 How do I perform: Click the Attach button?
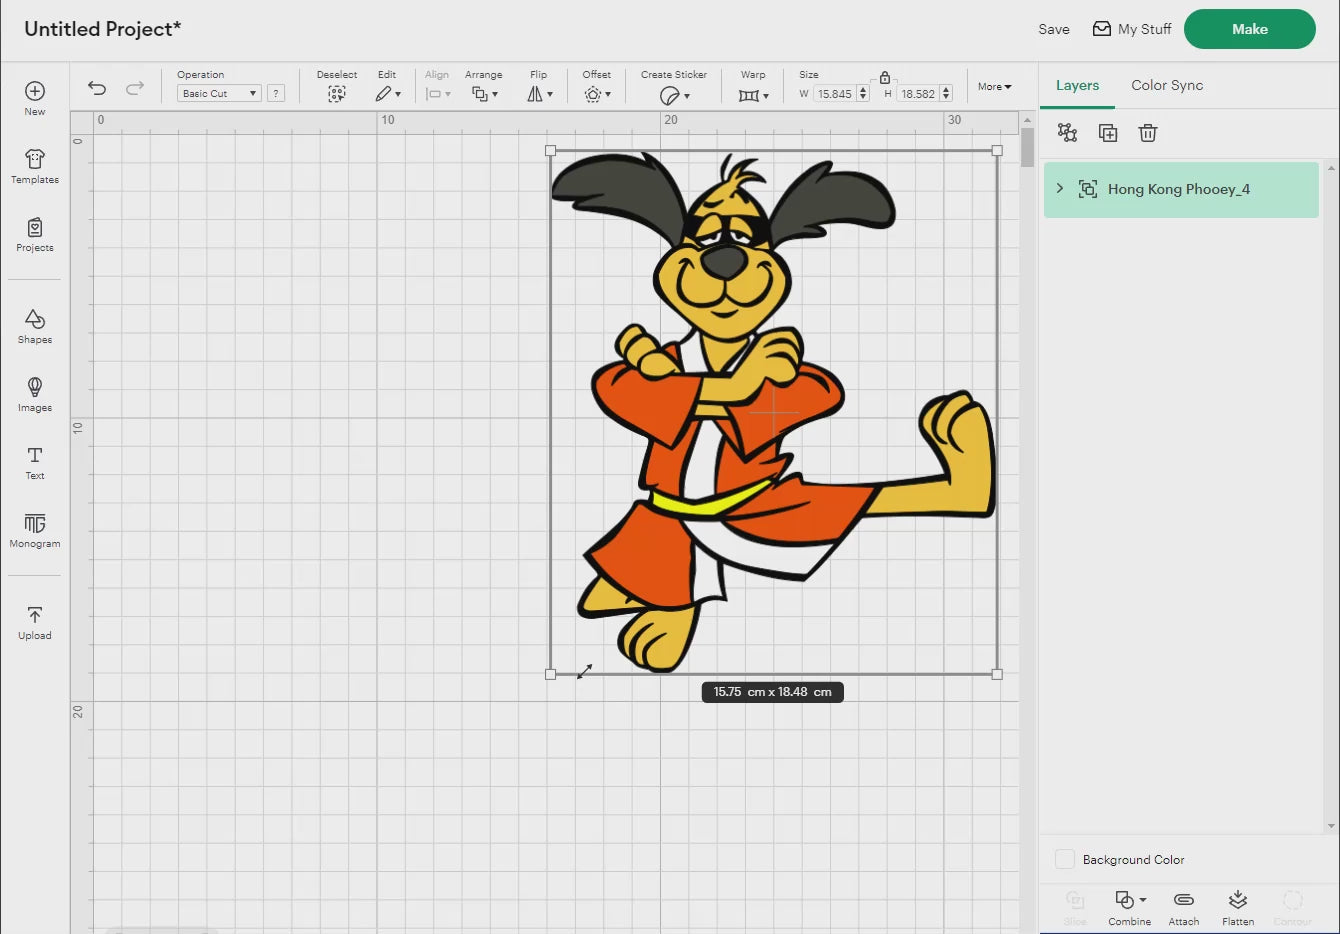coord(1184,907)
